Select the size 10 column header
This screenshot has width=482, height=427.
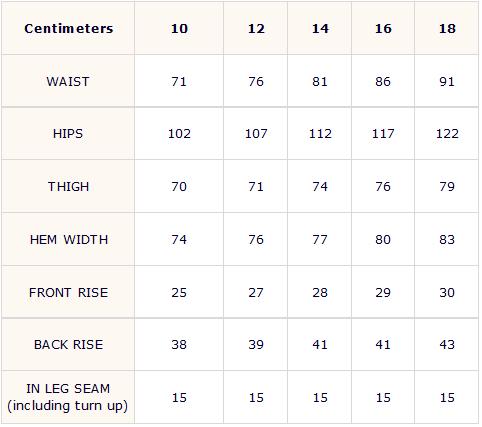click(179, 29)
